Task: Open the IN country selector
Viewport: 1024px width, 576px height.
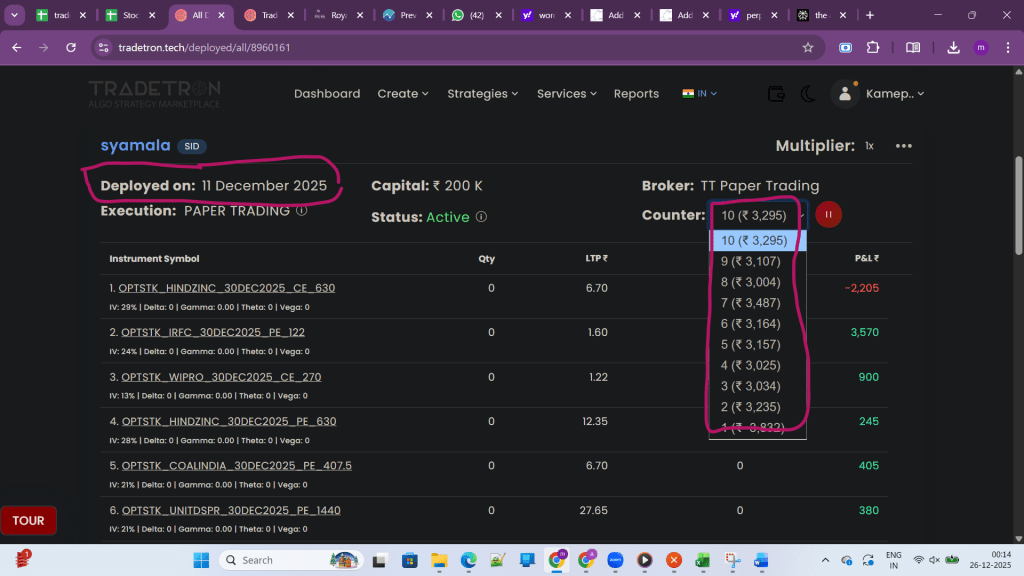Action: click(700, 94)
